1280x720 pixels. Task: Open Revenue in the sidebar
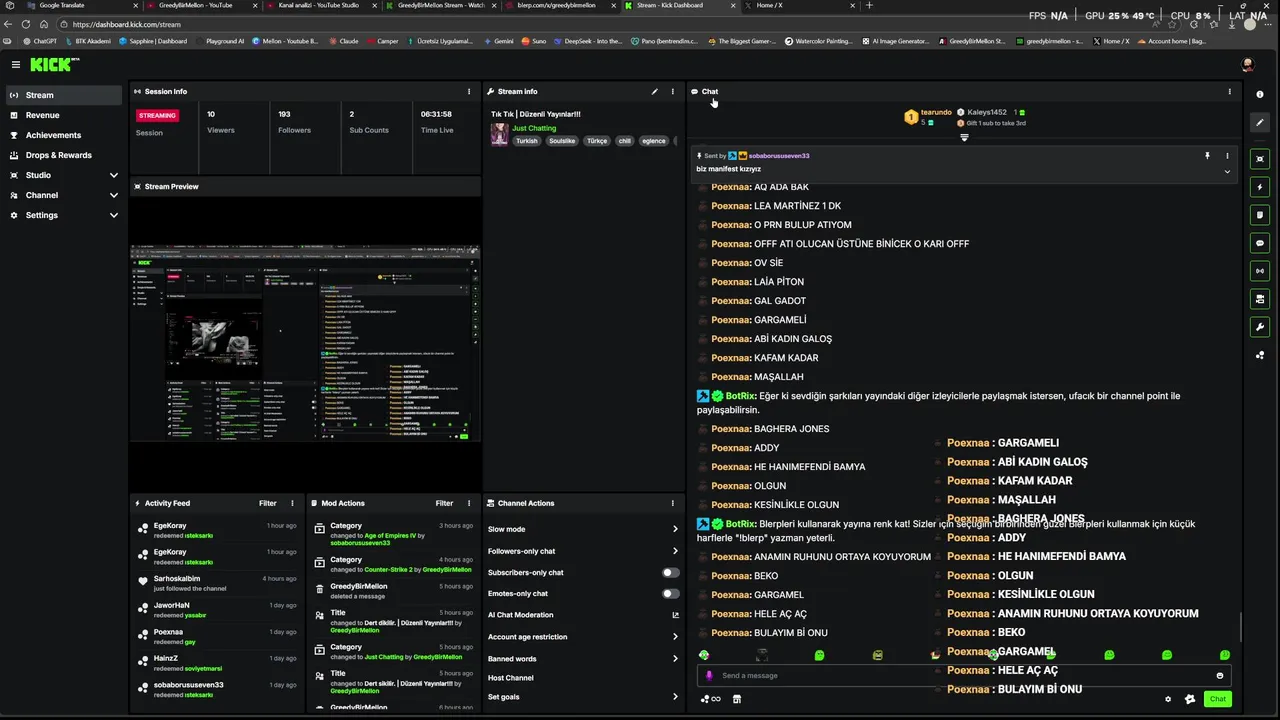[x=64, y=115]
